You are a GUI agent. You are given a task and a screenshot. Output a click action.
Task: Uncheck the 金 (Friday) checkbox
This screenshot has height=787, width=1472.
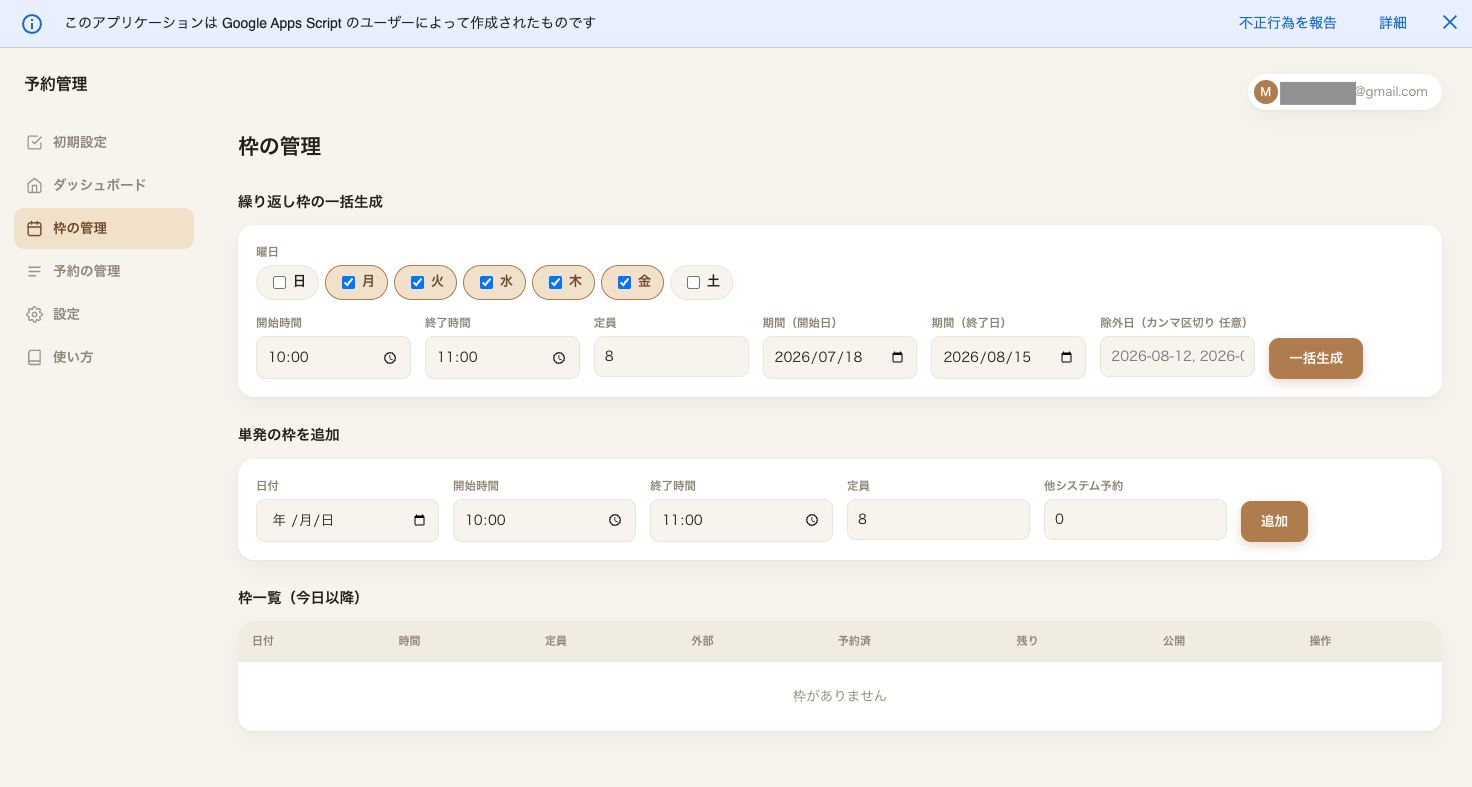point(624,282)
